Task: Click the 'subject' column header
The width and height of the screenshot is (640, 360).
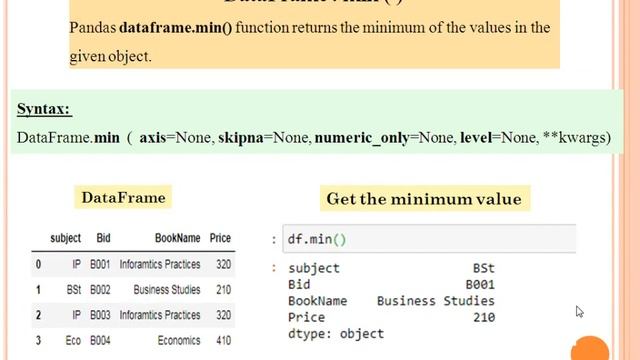Action: point(65,238)
